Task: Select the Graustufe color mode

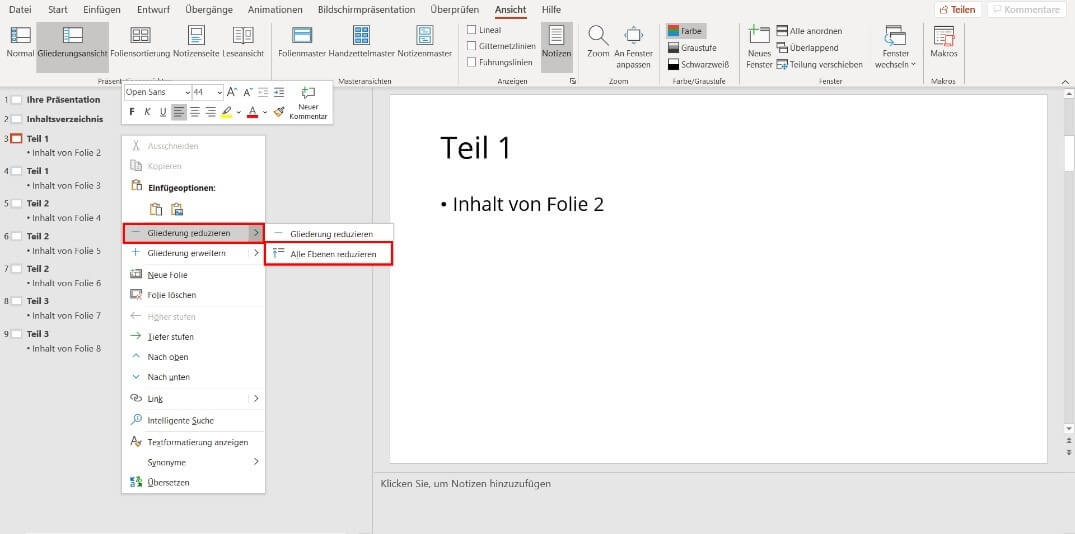Action: point(697,47)
